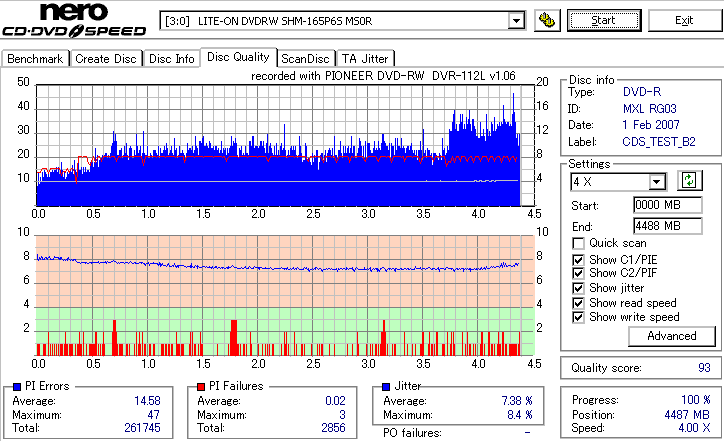Select the Disc Quality tab
Viewport: 724px width, 441px height.
click(x=238, y=57)
